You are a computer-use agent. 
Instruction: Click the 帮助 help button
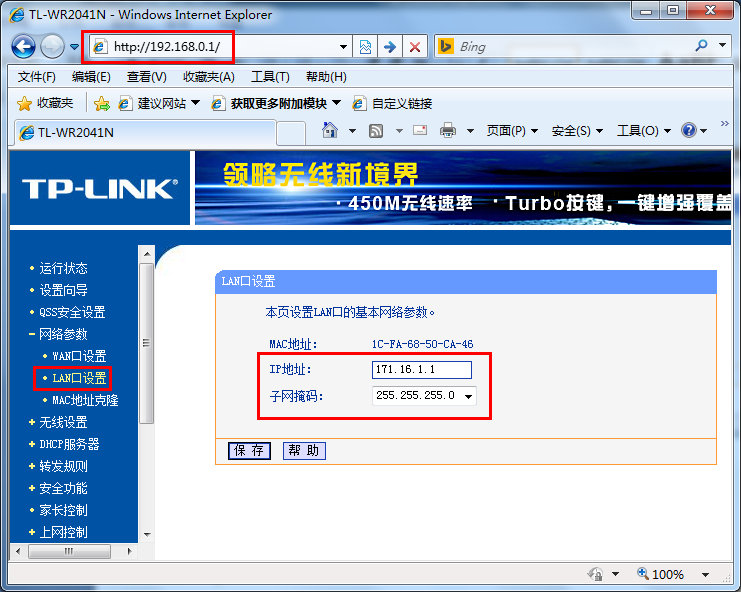pos(304,451)
